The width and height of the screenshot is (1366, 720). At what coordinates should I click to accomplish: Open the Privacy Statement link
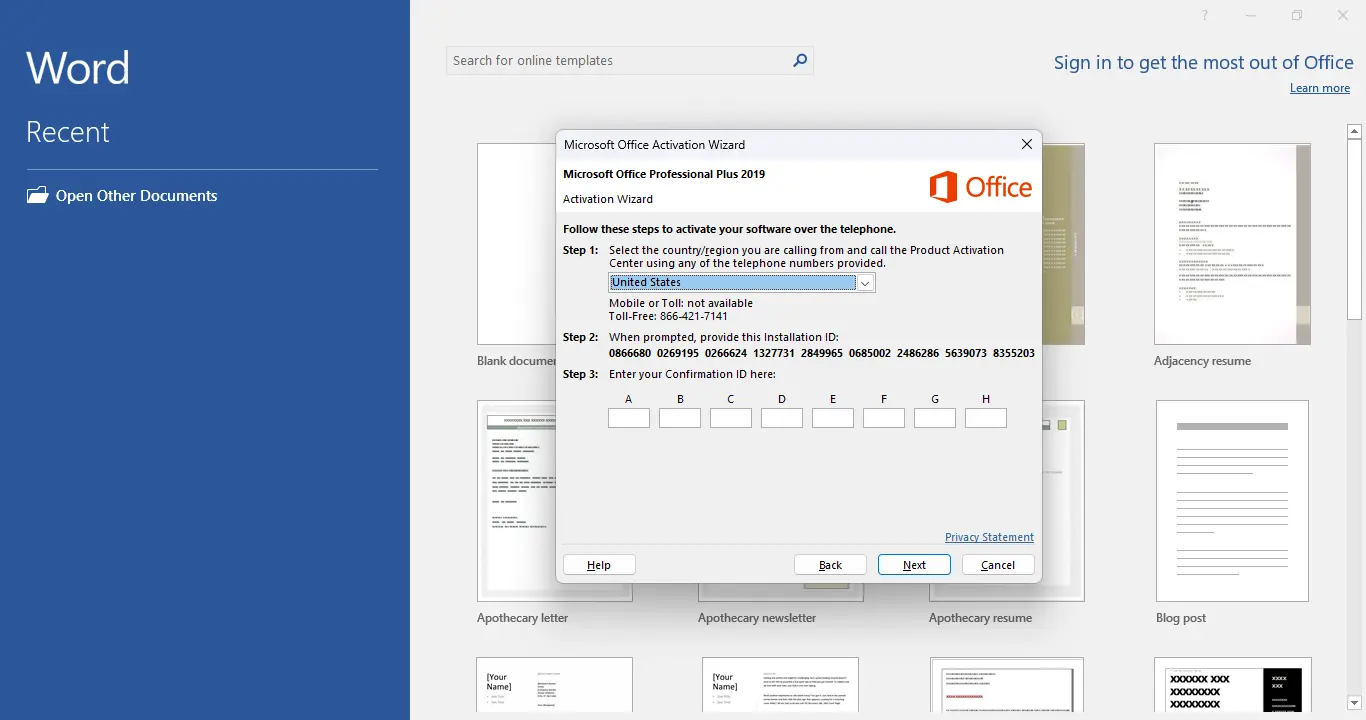tap(989, 537)
